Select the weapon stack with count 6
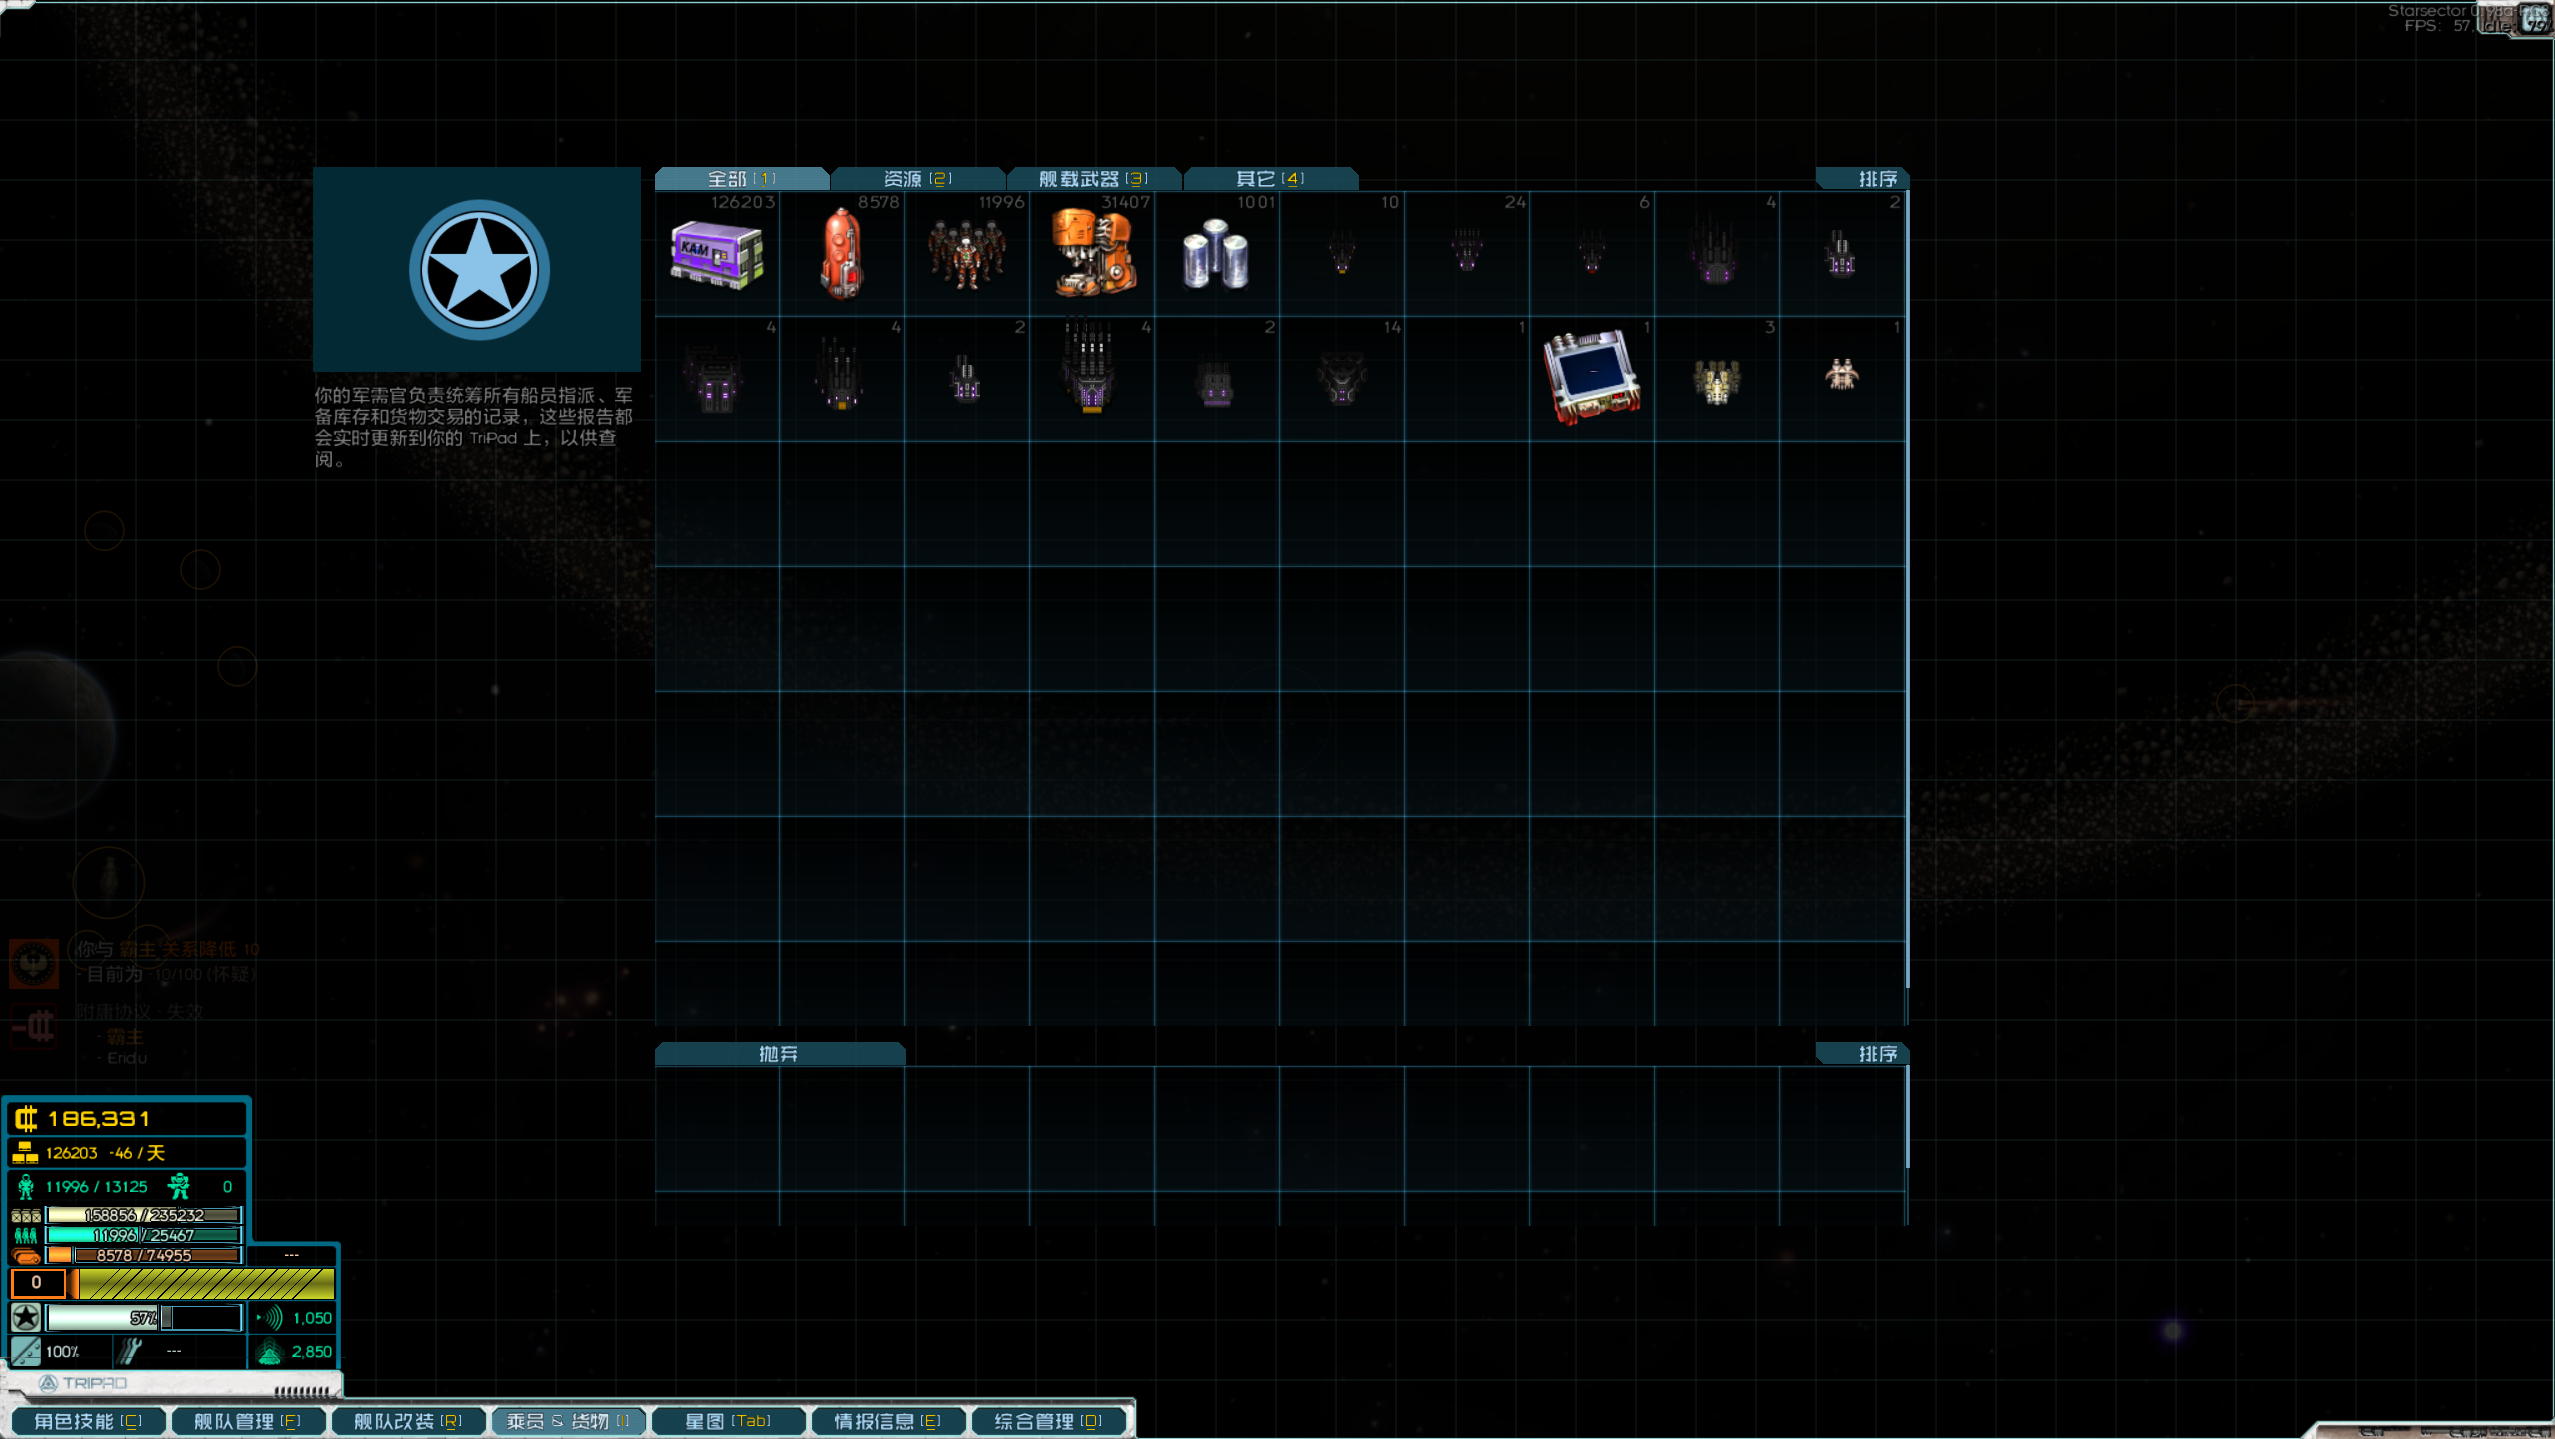This screenshot has height=1439, width=2555. (1592, 254)
